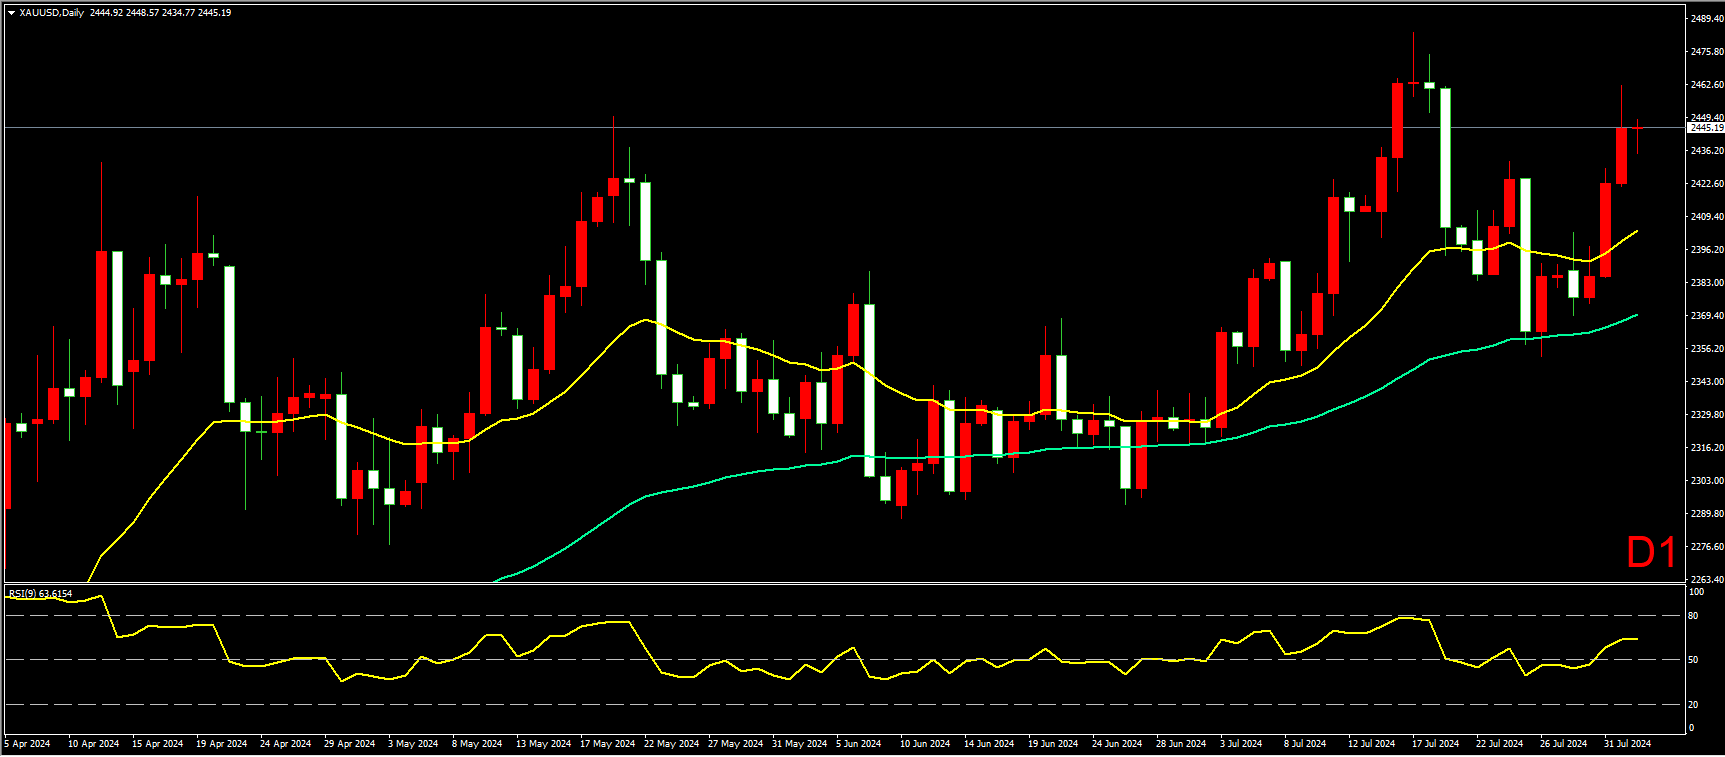1725x757 pixels.
Task: Click date label 19 Apr 2024
Action: tap(221, 744)
